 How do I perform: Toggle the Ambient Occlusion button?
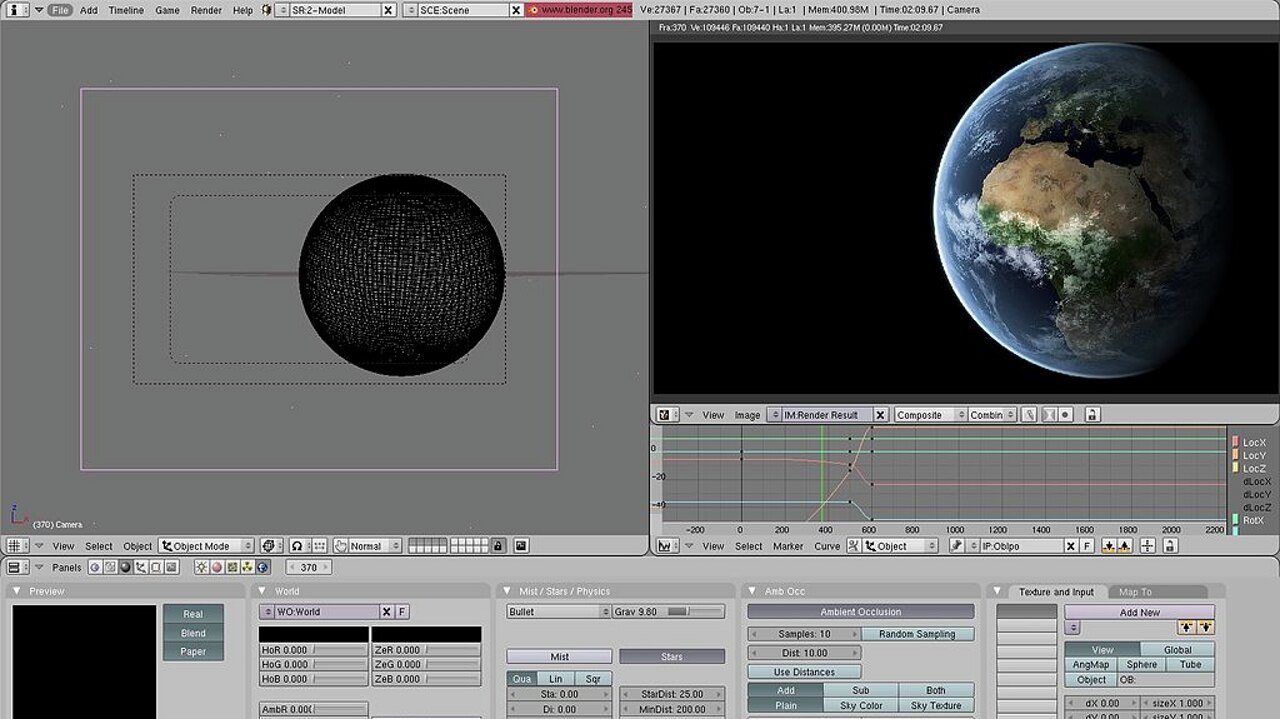click(860, 612)
